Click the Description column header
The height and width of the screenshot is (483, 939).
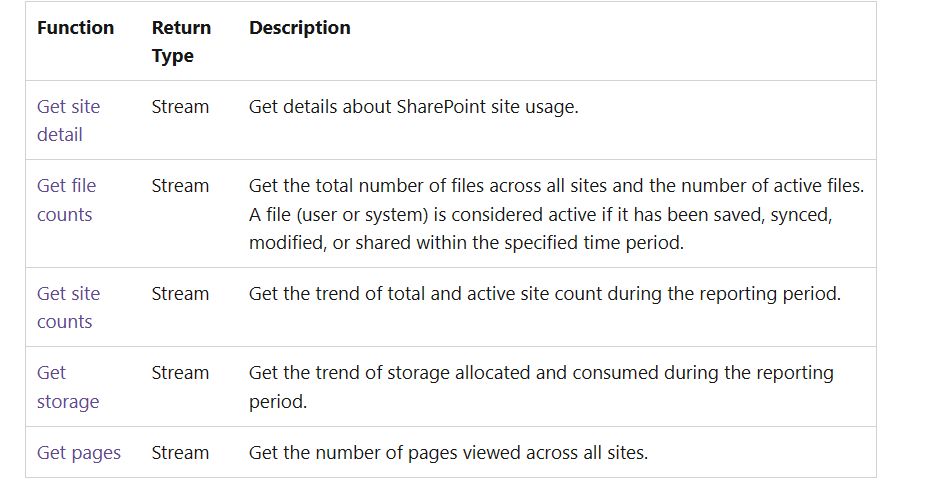click(x=299, y=28)
